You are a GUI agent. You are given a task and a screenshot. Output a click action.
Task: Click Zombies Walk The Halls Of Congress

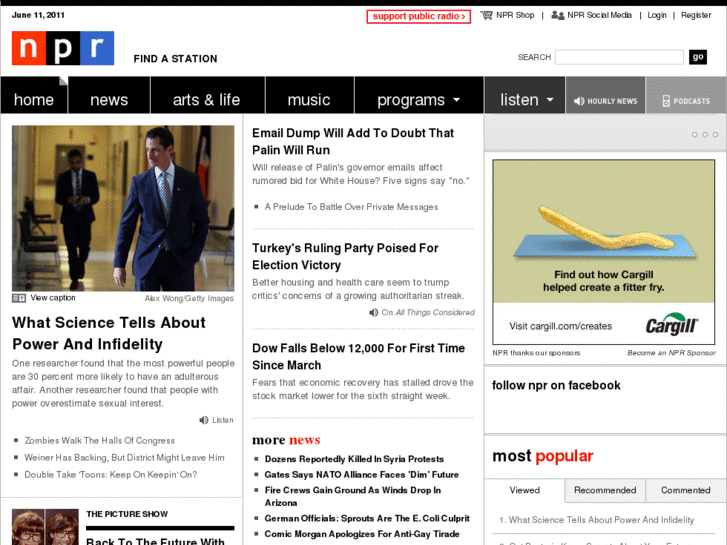click(x=99, y=441)
